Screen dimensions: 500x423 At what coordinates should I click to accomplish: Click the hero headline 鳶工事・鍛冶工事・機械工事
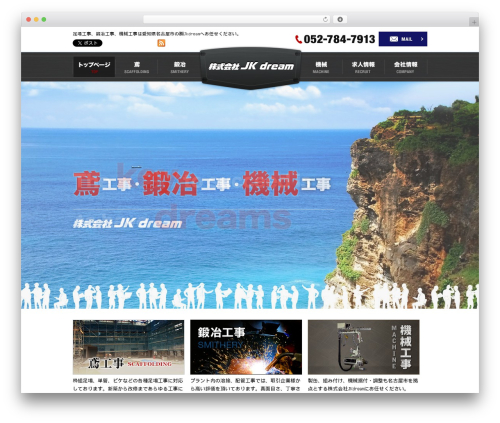tap(202, 184)
